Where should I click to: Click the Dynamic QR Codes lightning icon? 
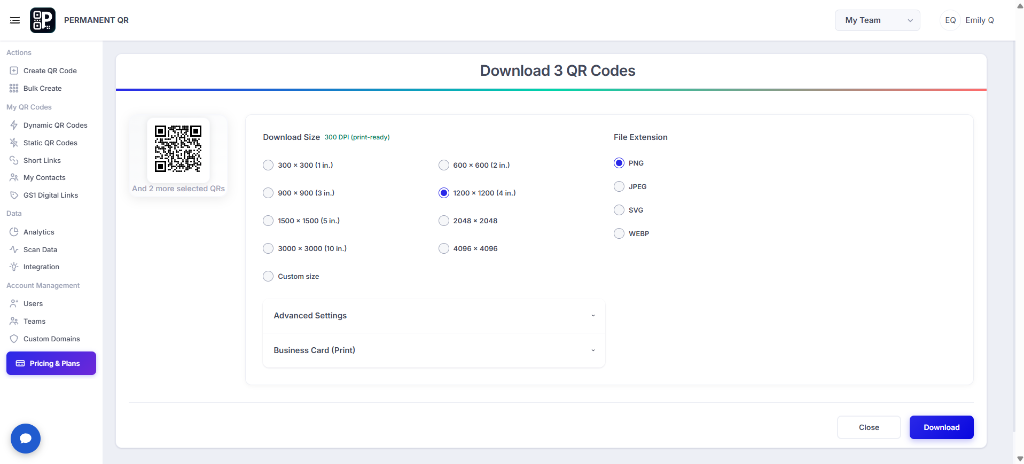click(14, 125)
